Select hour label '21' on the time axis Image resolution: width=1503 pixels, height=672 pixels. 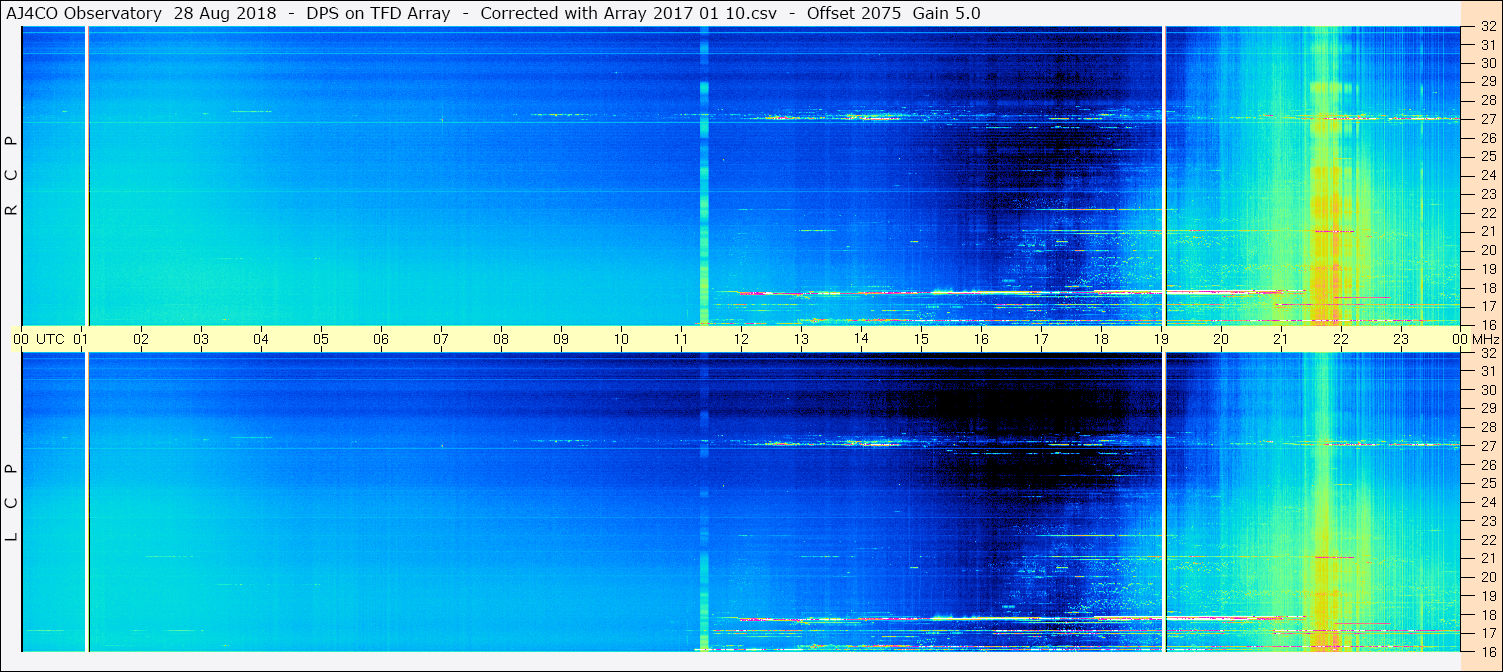[x=1281, y=339]
